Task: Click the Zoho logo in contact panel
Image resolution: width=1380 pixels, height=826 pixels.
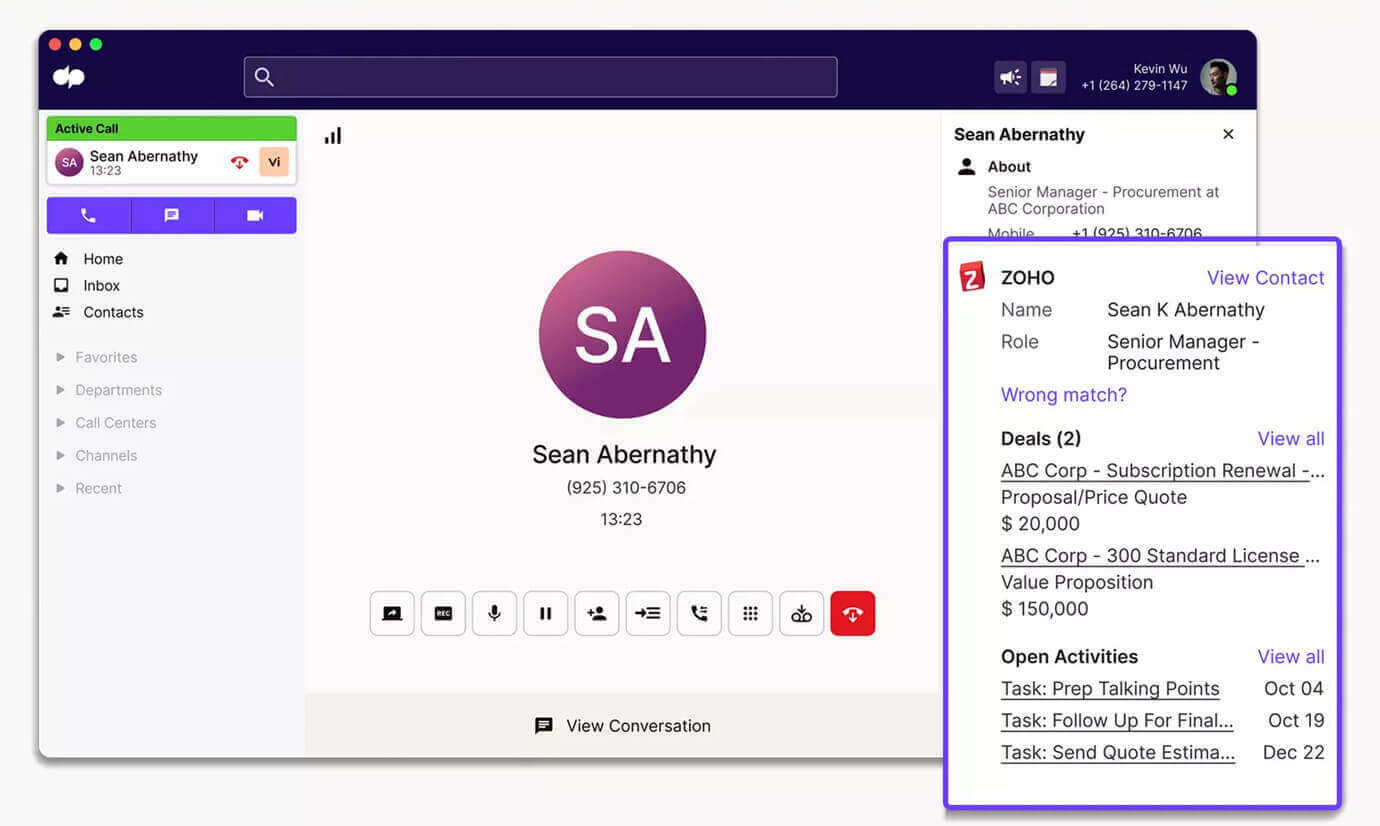Action: pos(971,277)
